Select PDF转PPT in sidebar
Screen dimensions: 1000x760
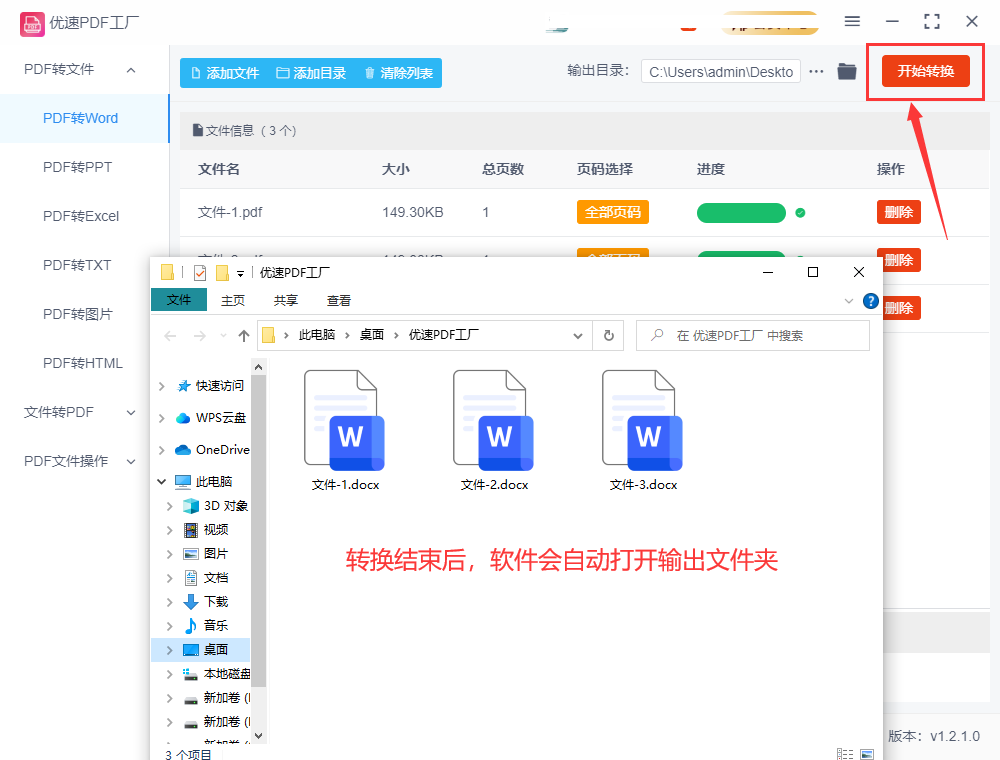pos(77,167)
